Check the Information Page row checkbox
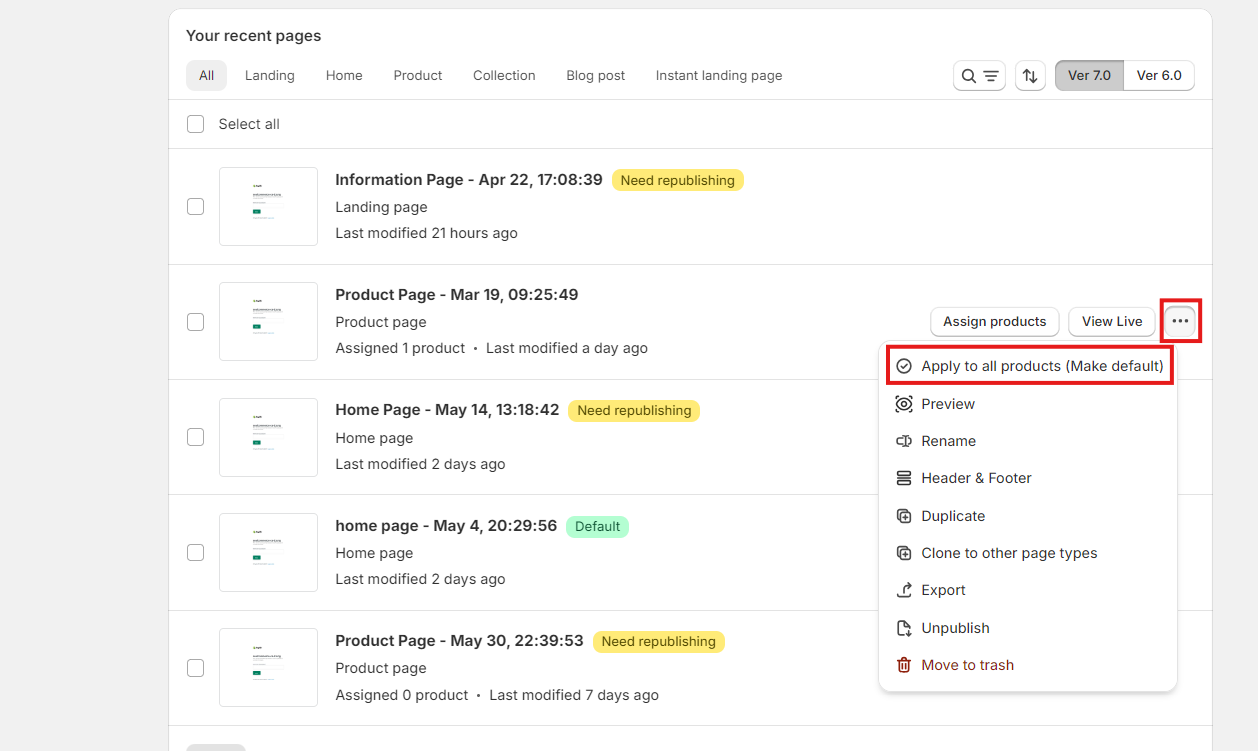This screenshot has width=1258, height=751. tap(195, 207)
